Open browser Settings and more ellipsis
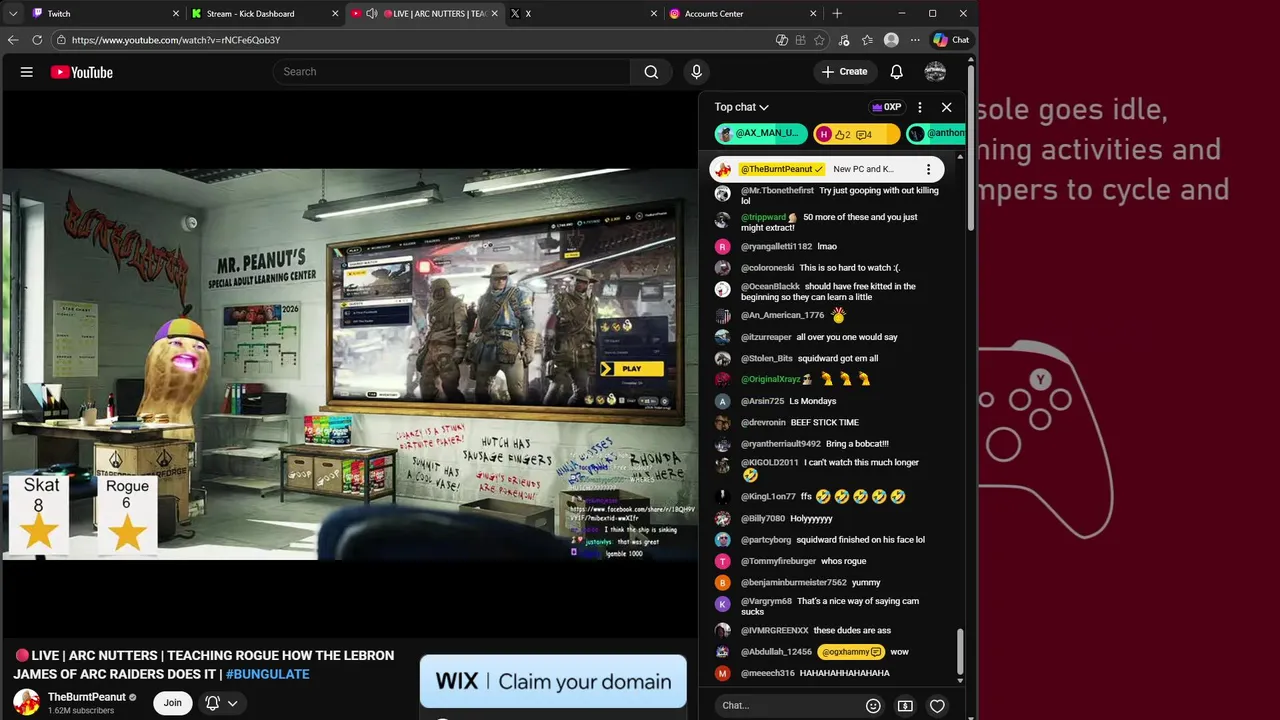Screen dimensions: 1280x720 [914, 40]
